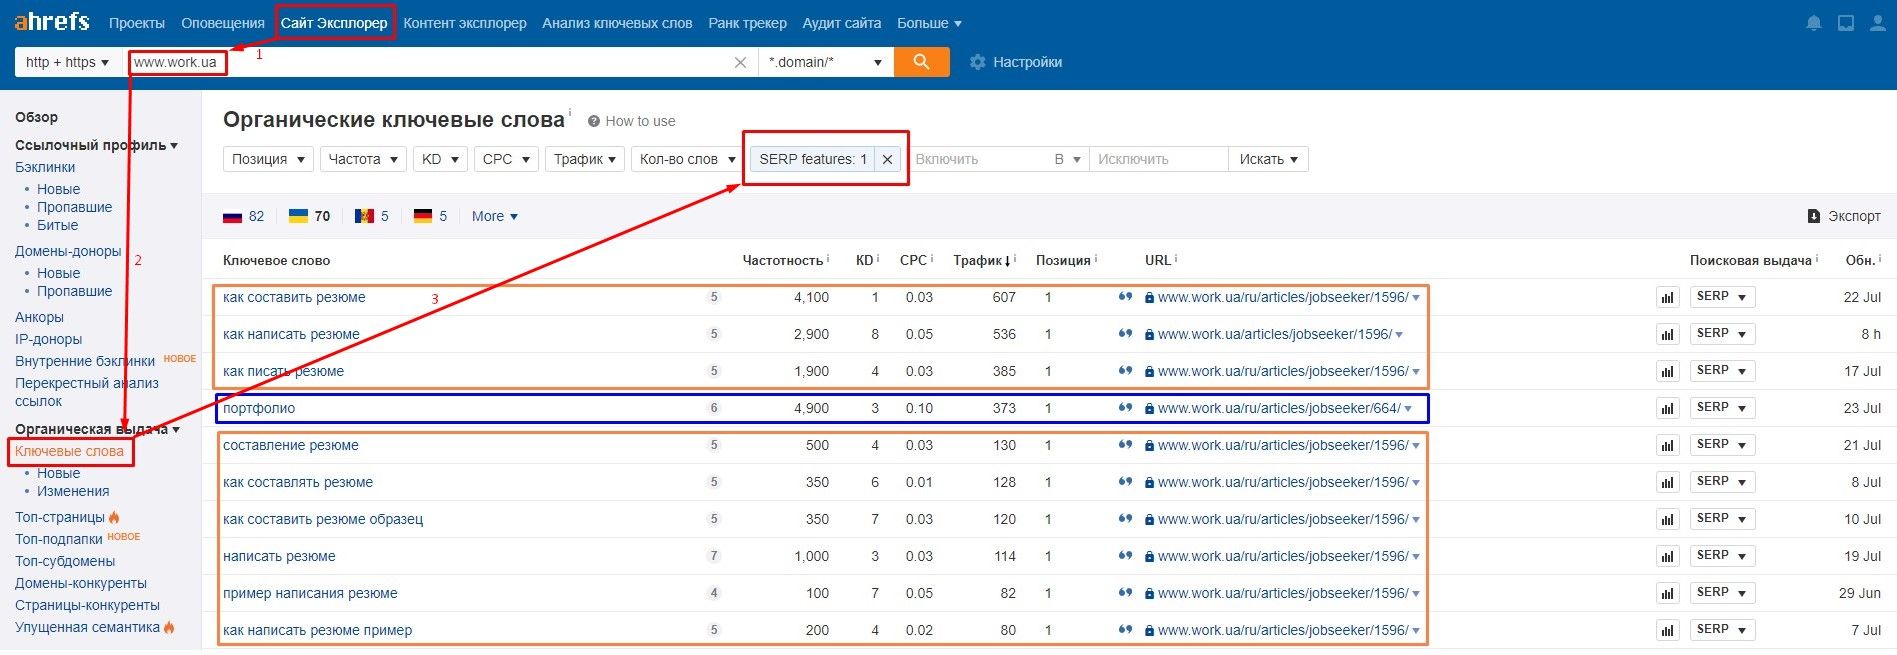Click quote icon for составление резюме row
The height and width of the screenshot is (655, 1897).
pyautogui.click(x=1125, y=444)
